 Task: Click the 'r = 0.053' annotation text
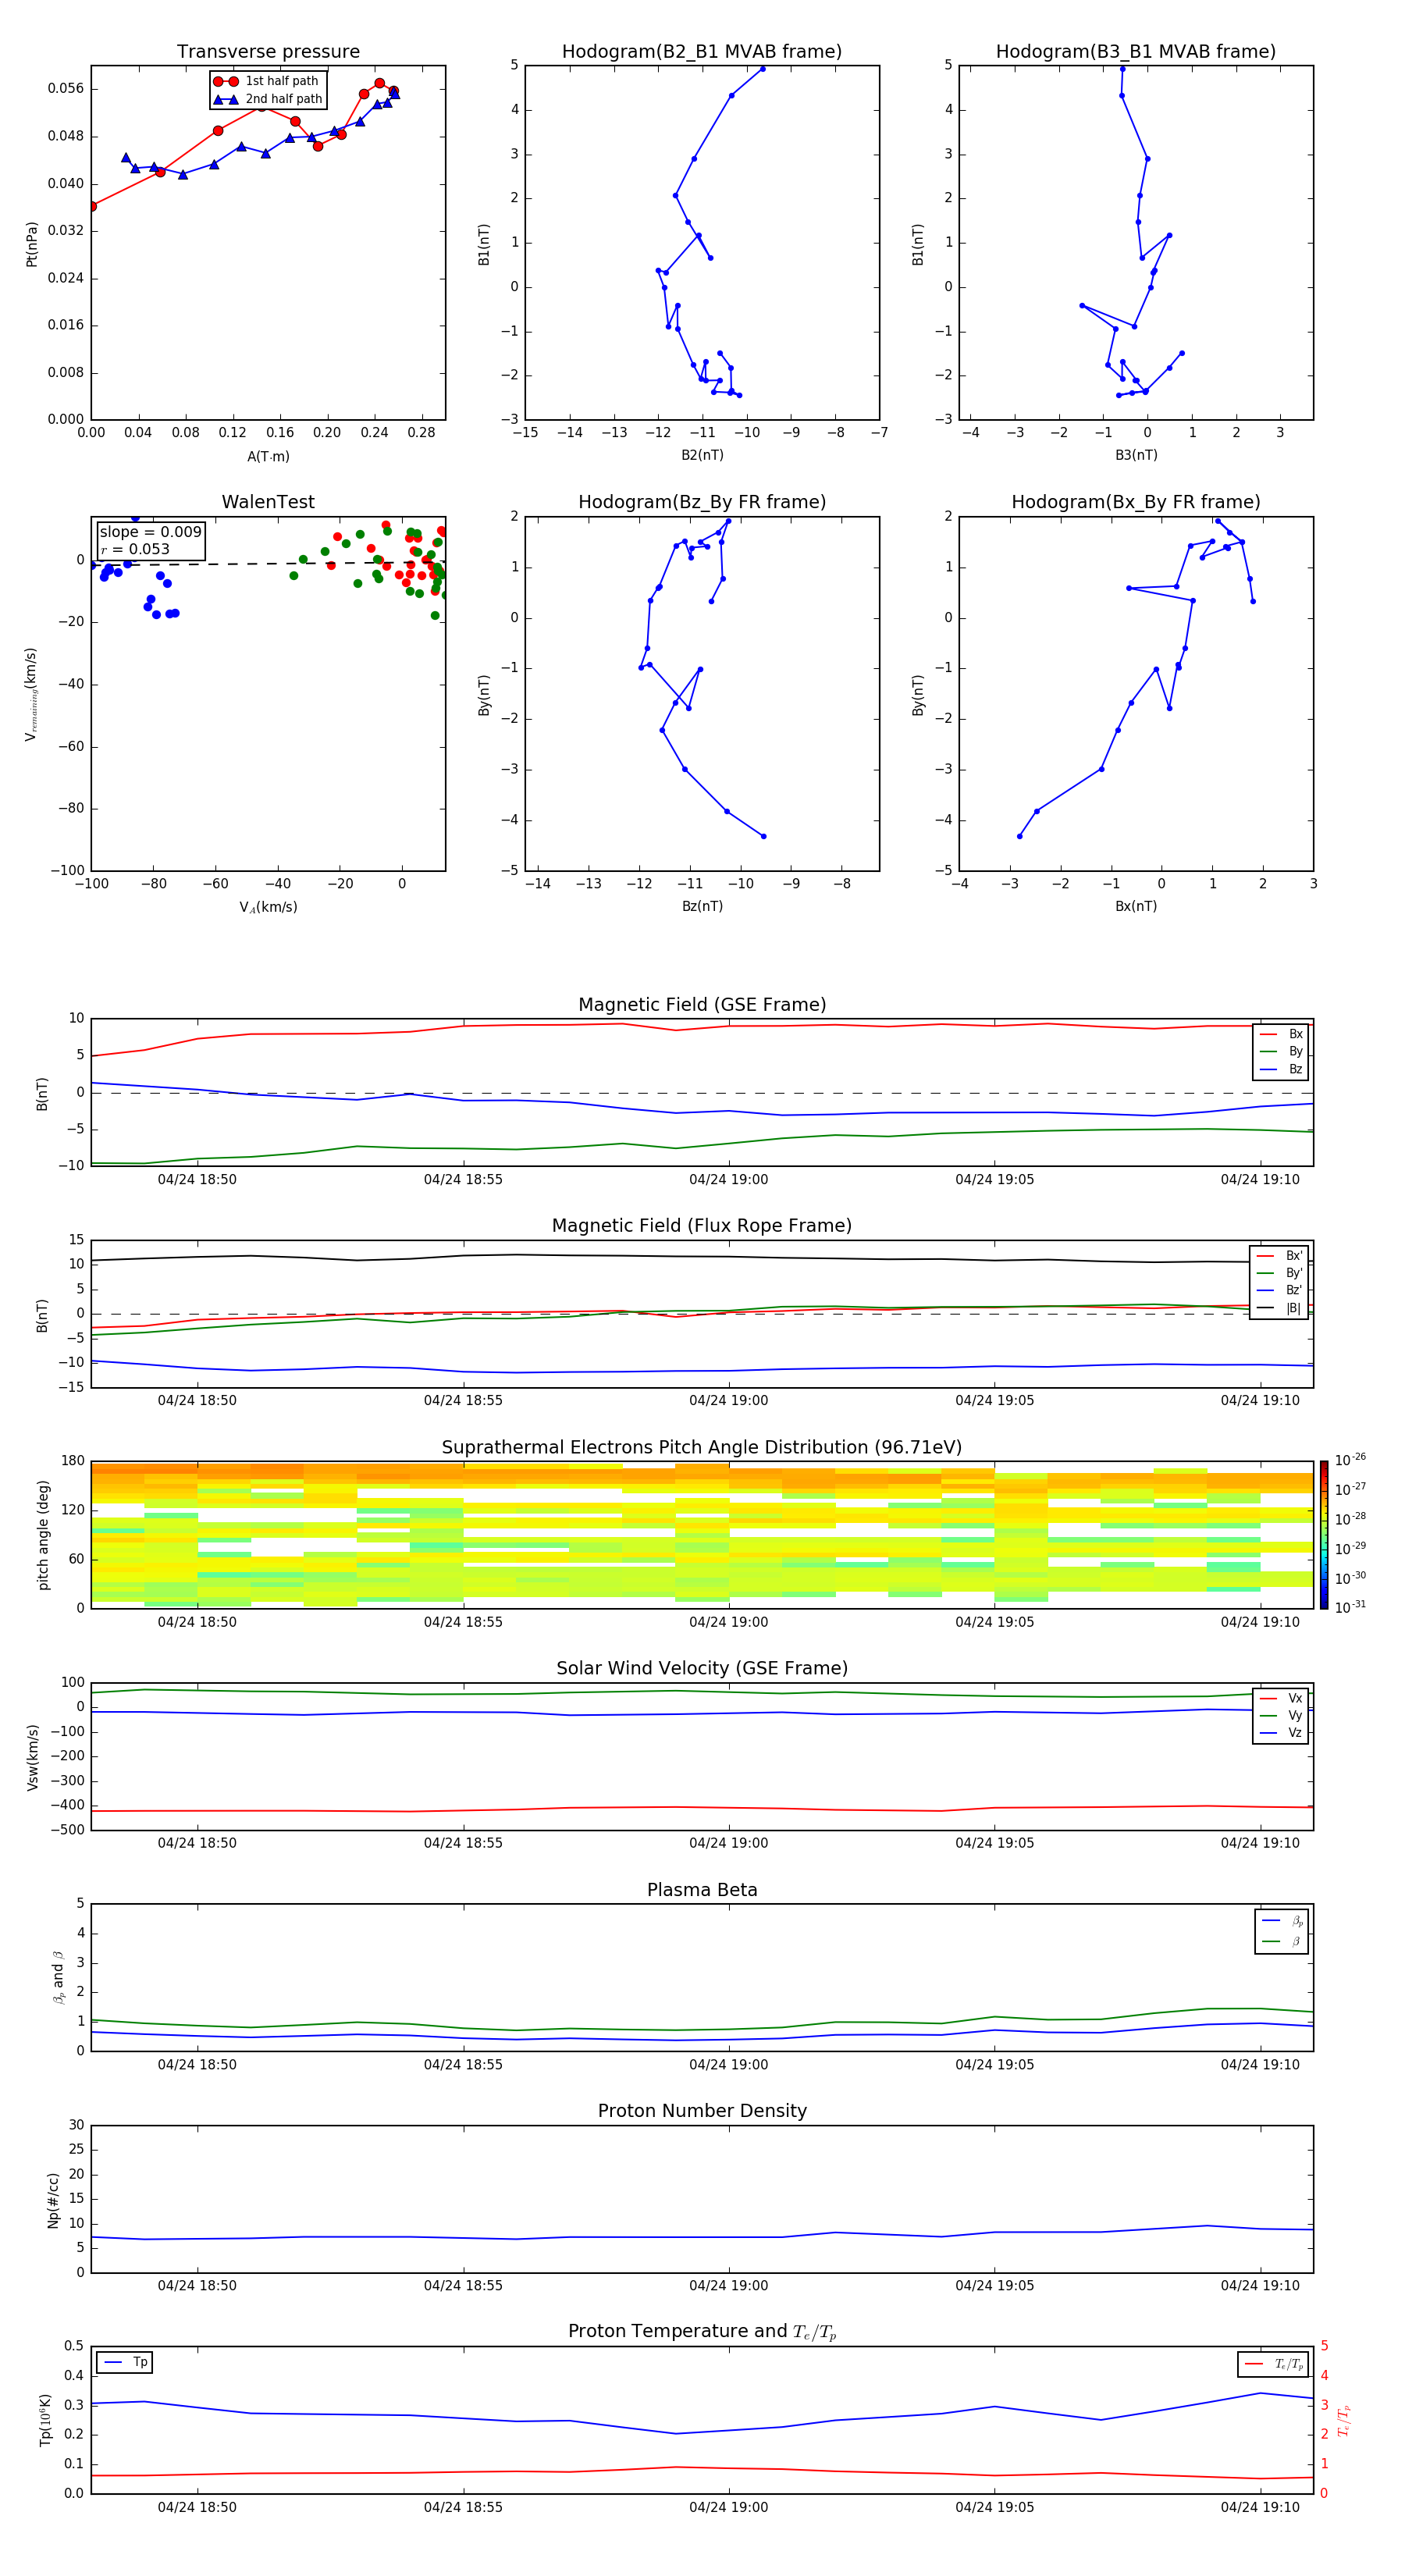[135, 549]
